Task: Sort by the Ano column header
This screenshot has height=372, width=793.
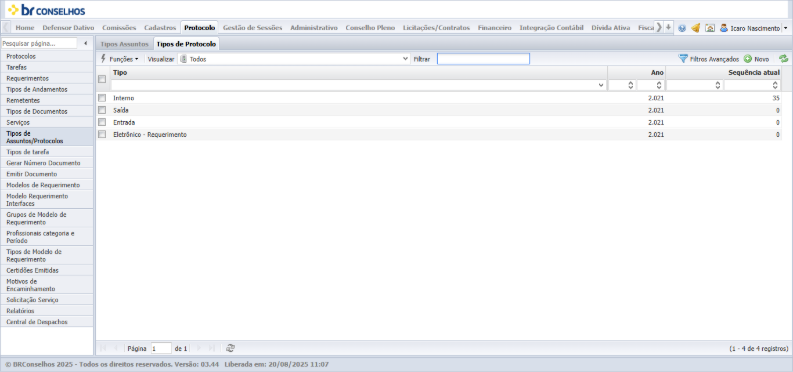Action: click(x=636, y=73)
